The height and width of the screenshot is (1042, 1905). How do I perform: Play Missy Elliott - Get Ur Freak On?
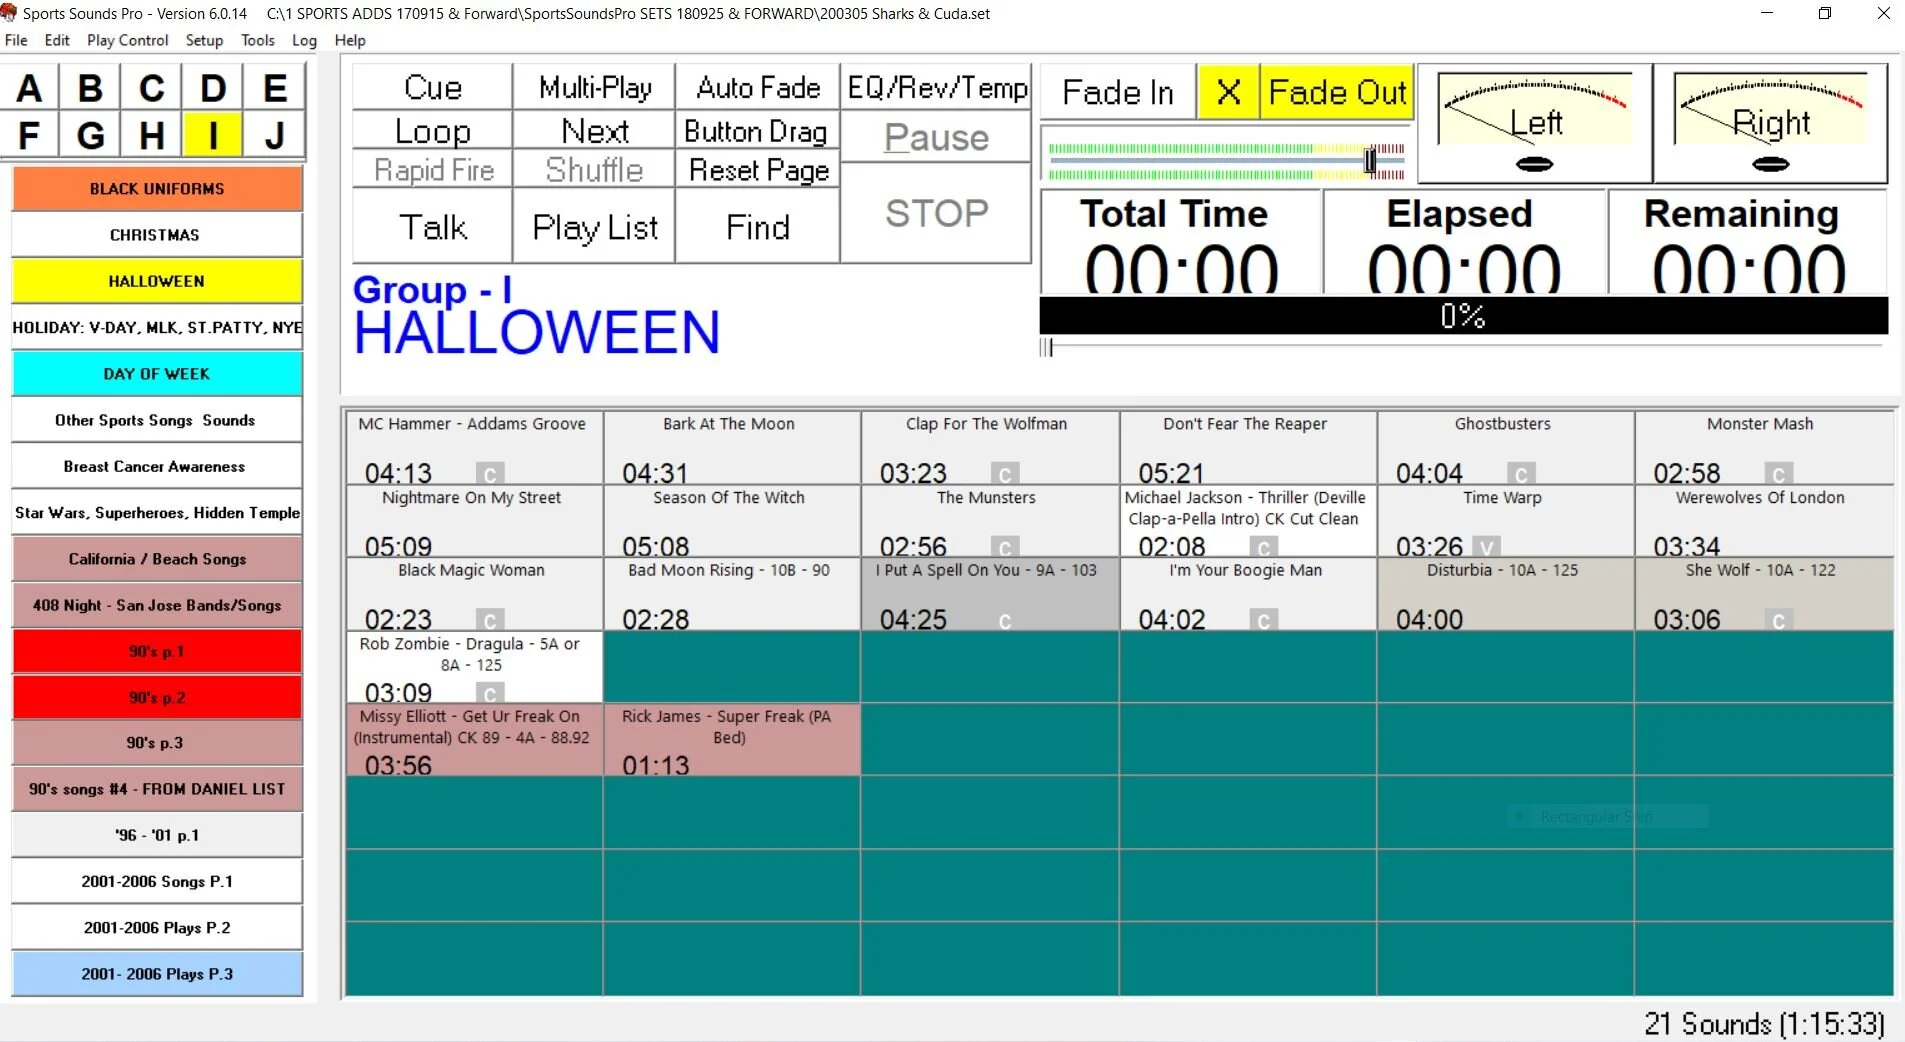474,739
